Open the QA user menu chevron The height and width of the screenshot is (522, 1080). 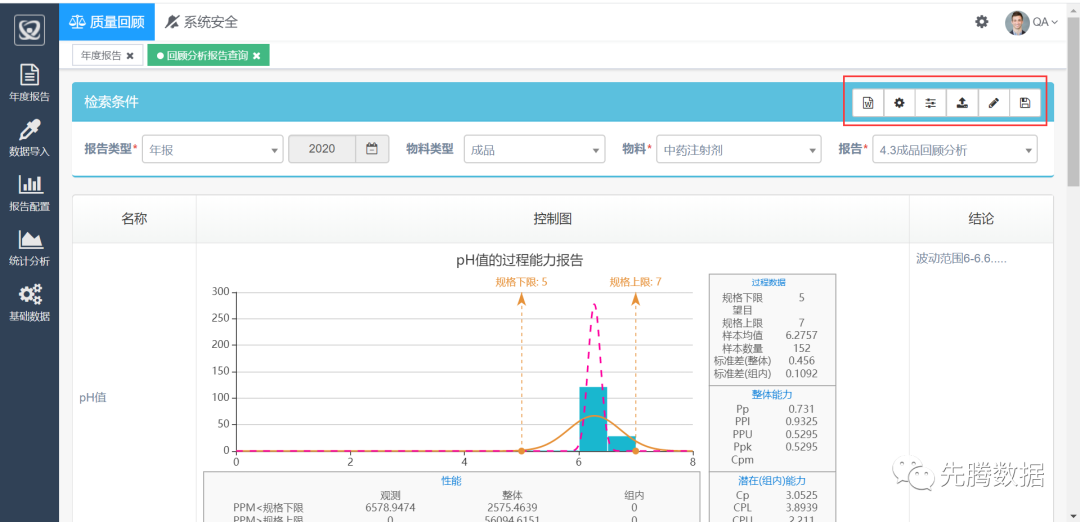(1055, 23)
